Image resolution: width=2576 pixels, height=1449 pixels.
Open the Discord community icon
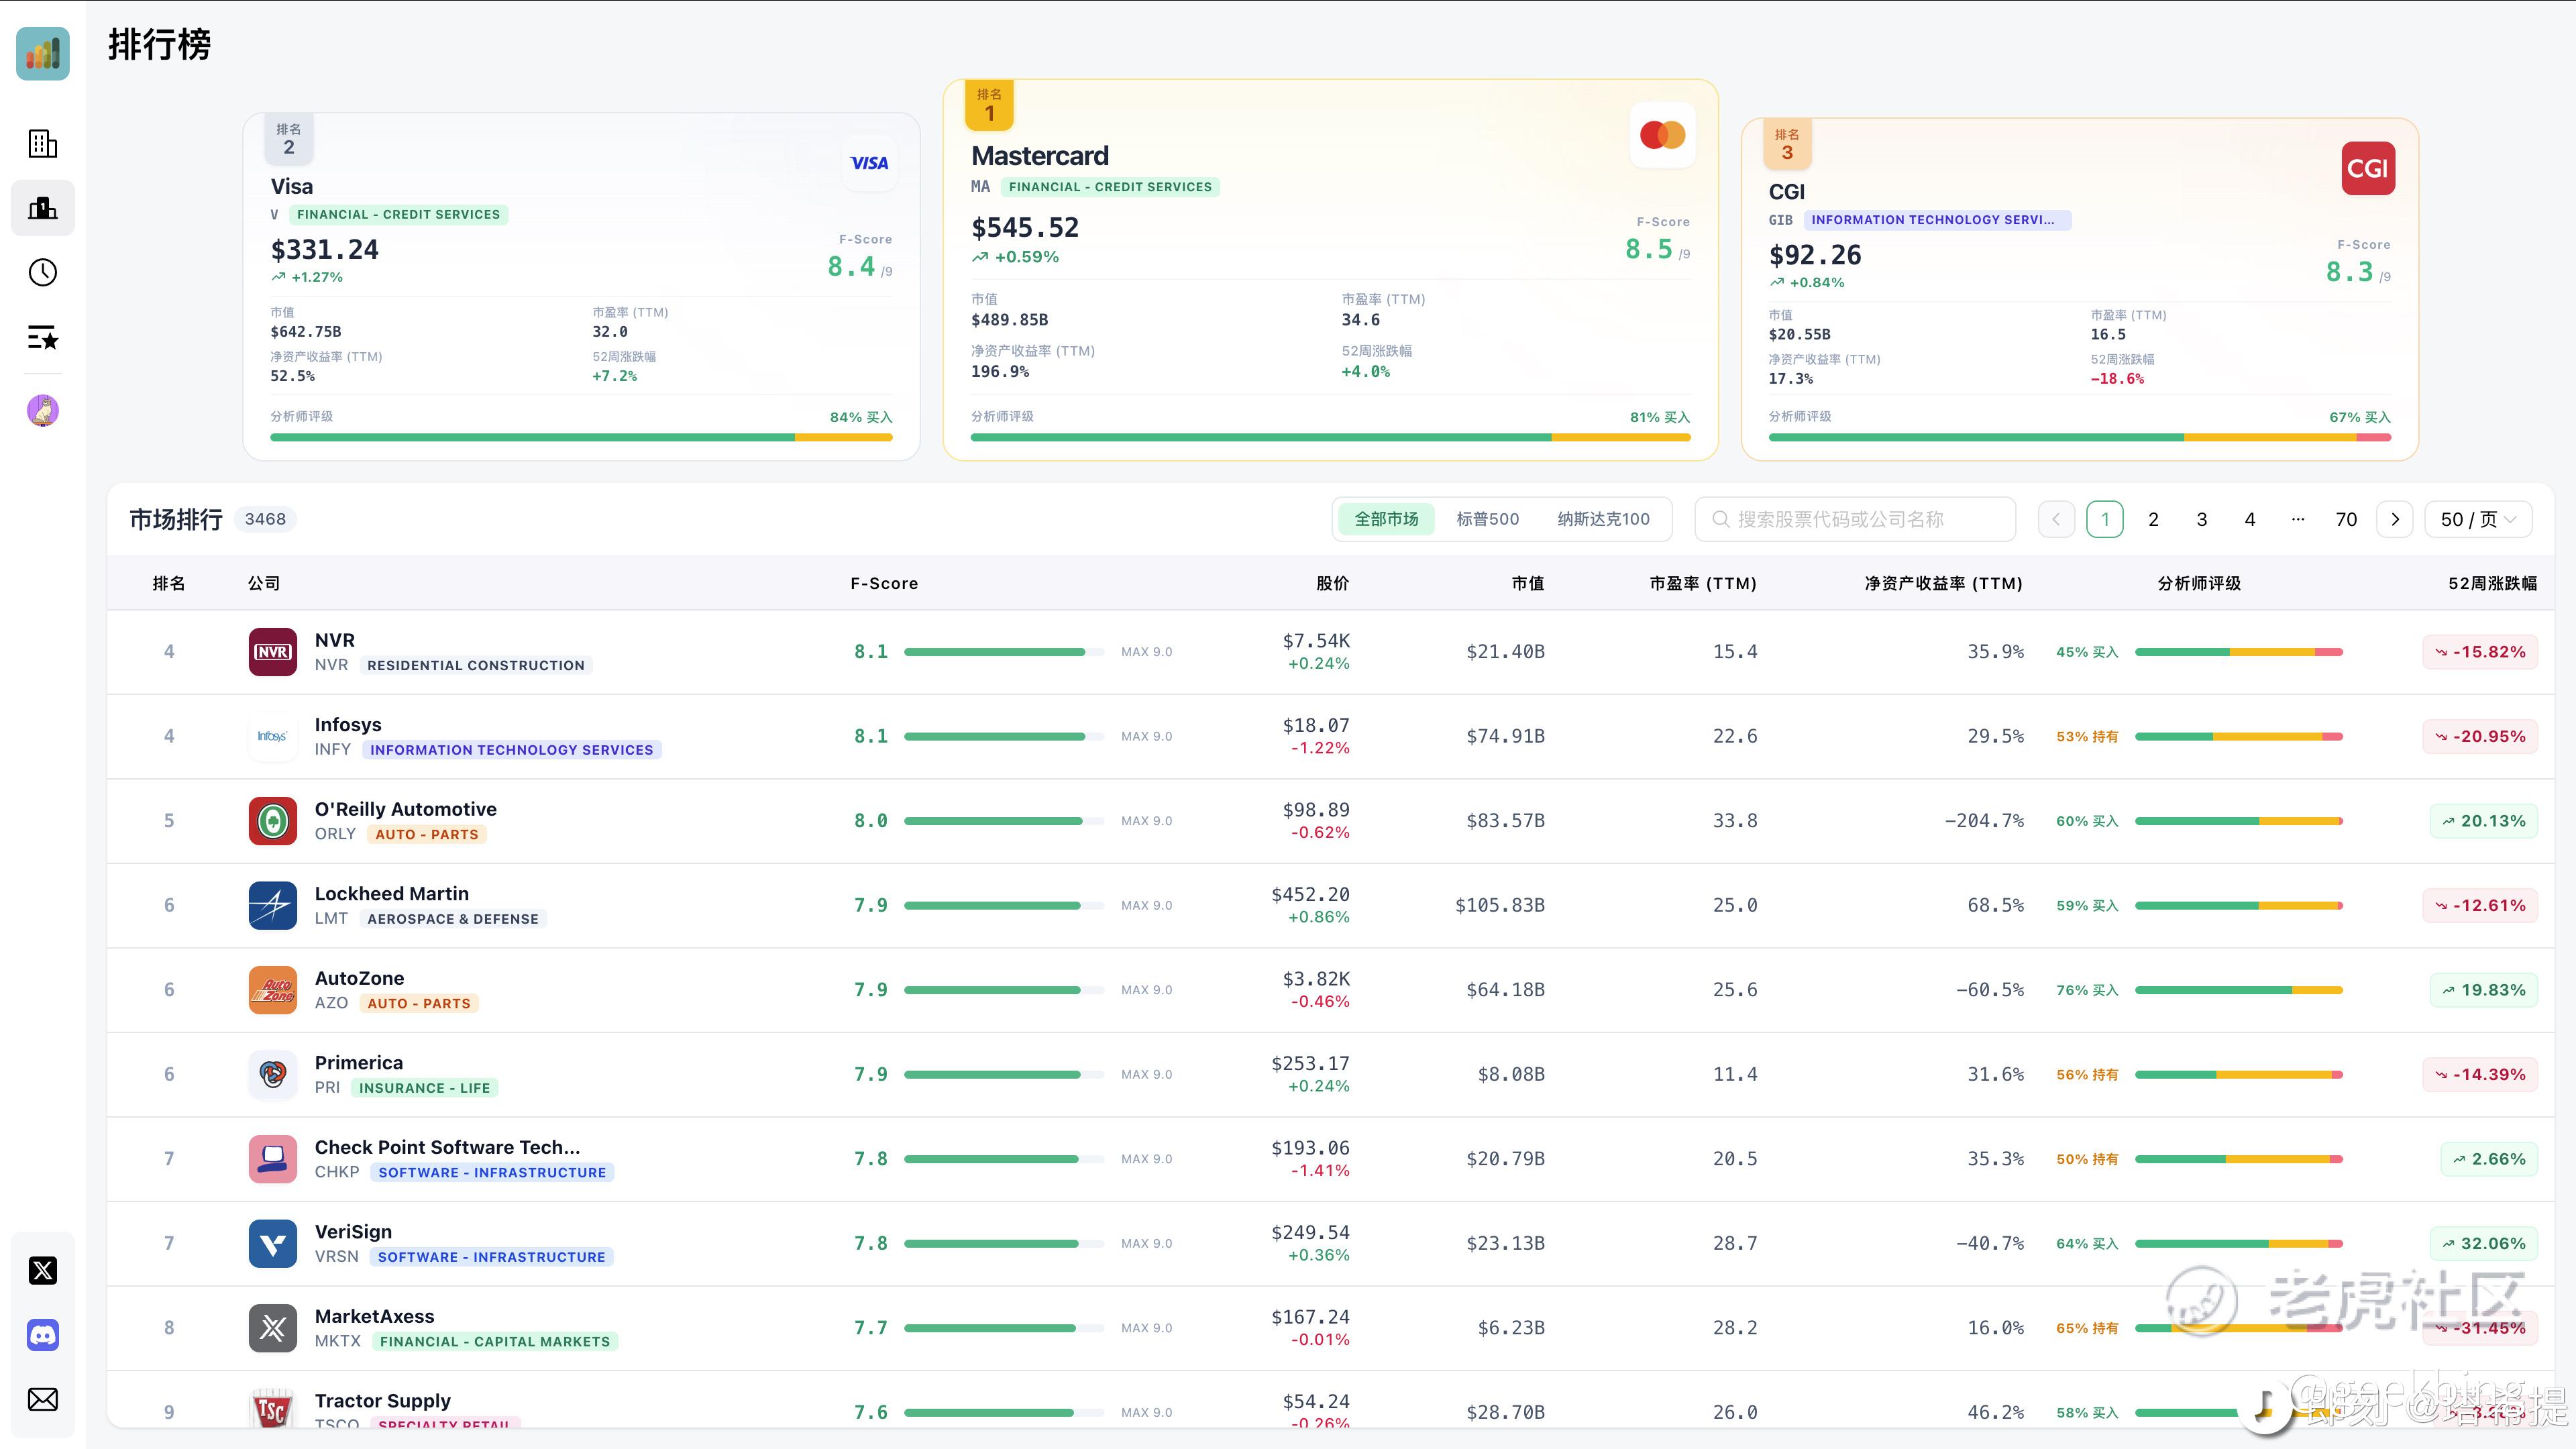(x=43, y=1335)
